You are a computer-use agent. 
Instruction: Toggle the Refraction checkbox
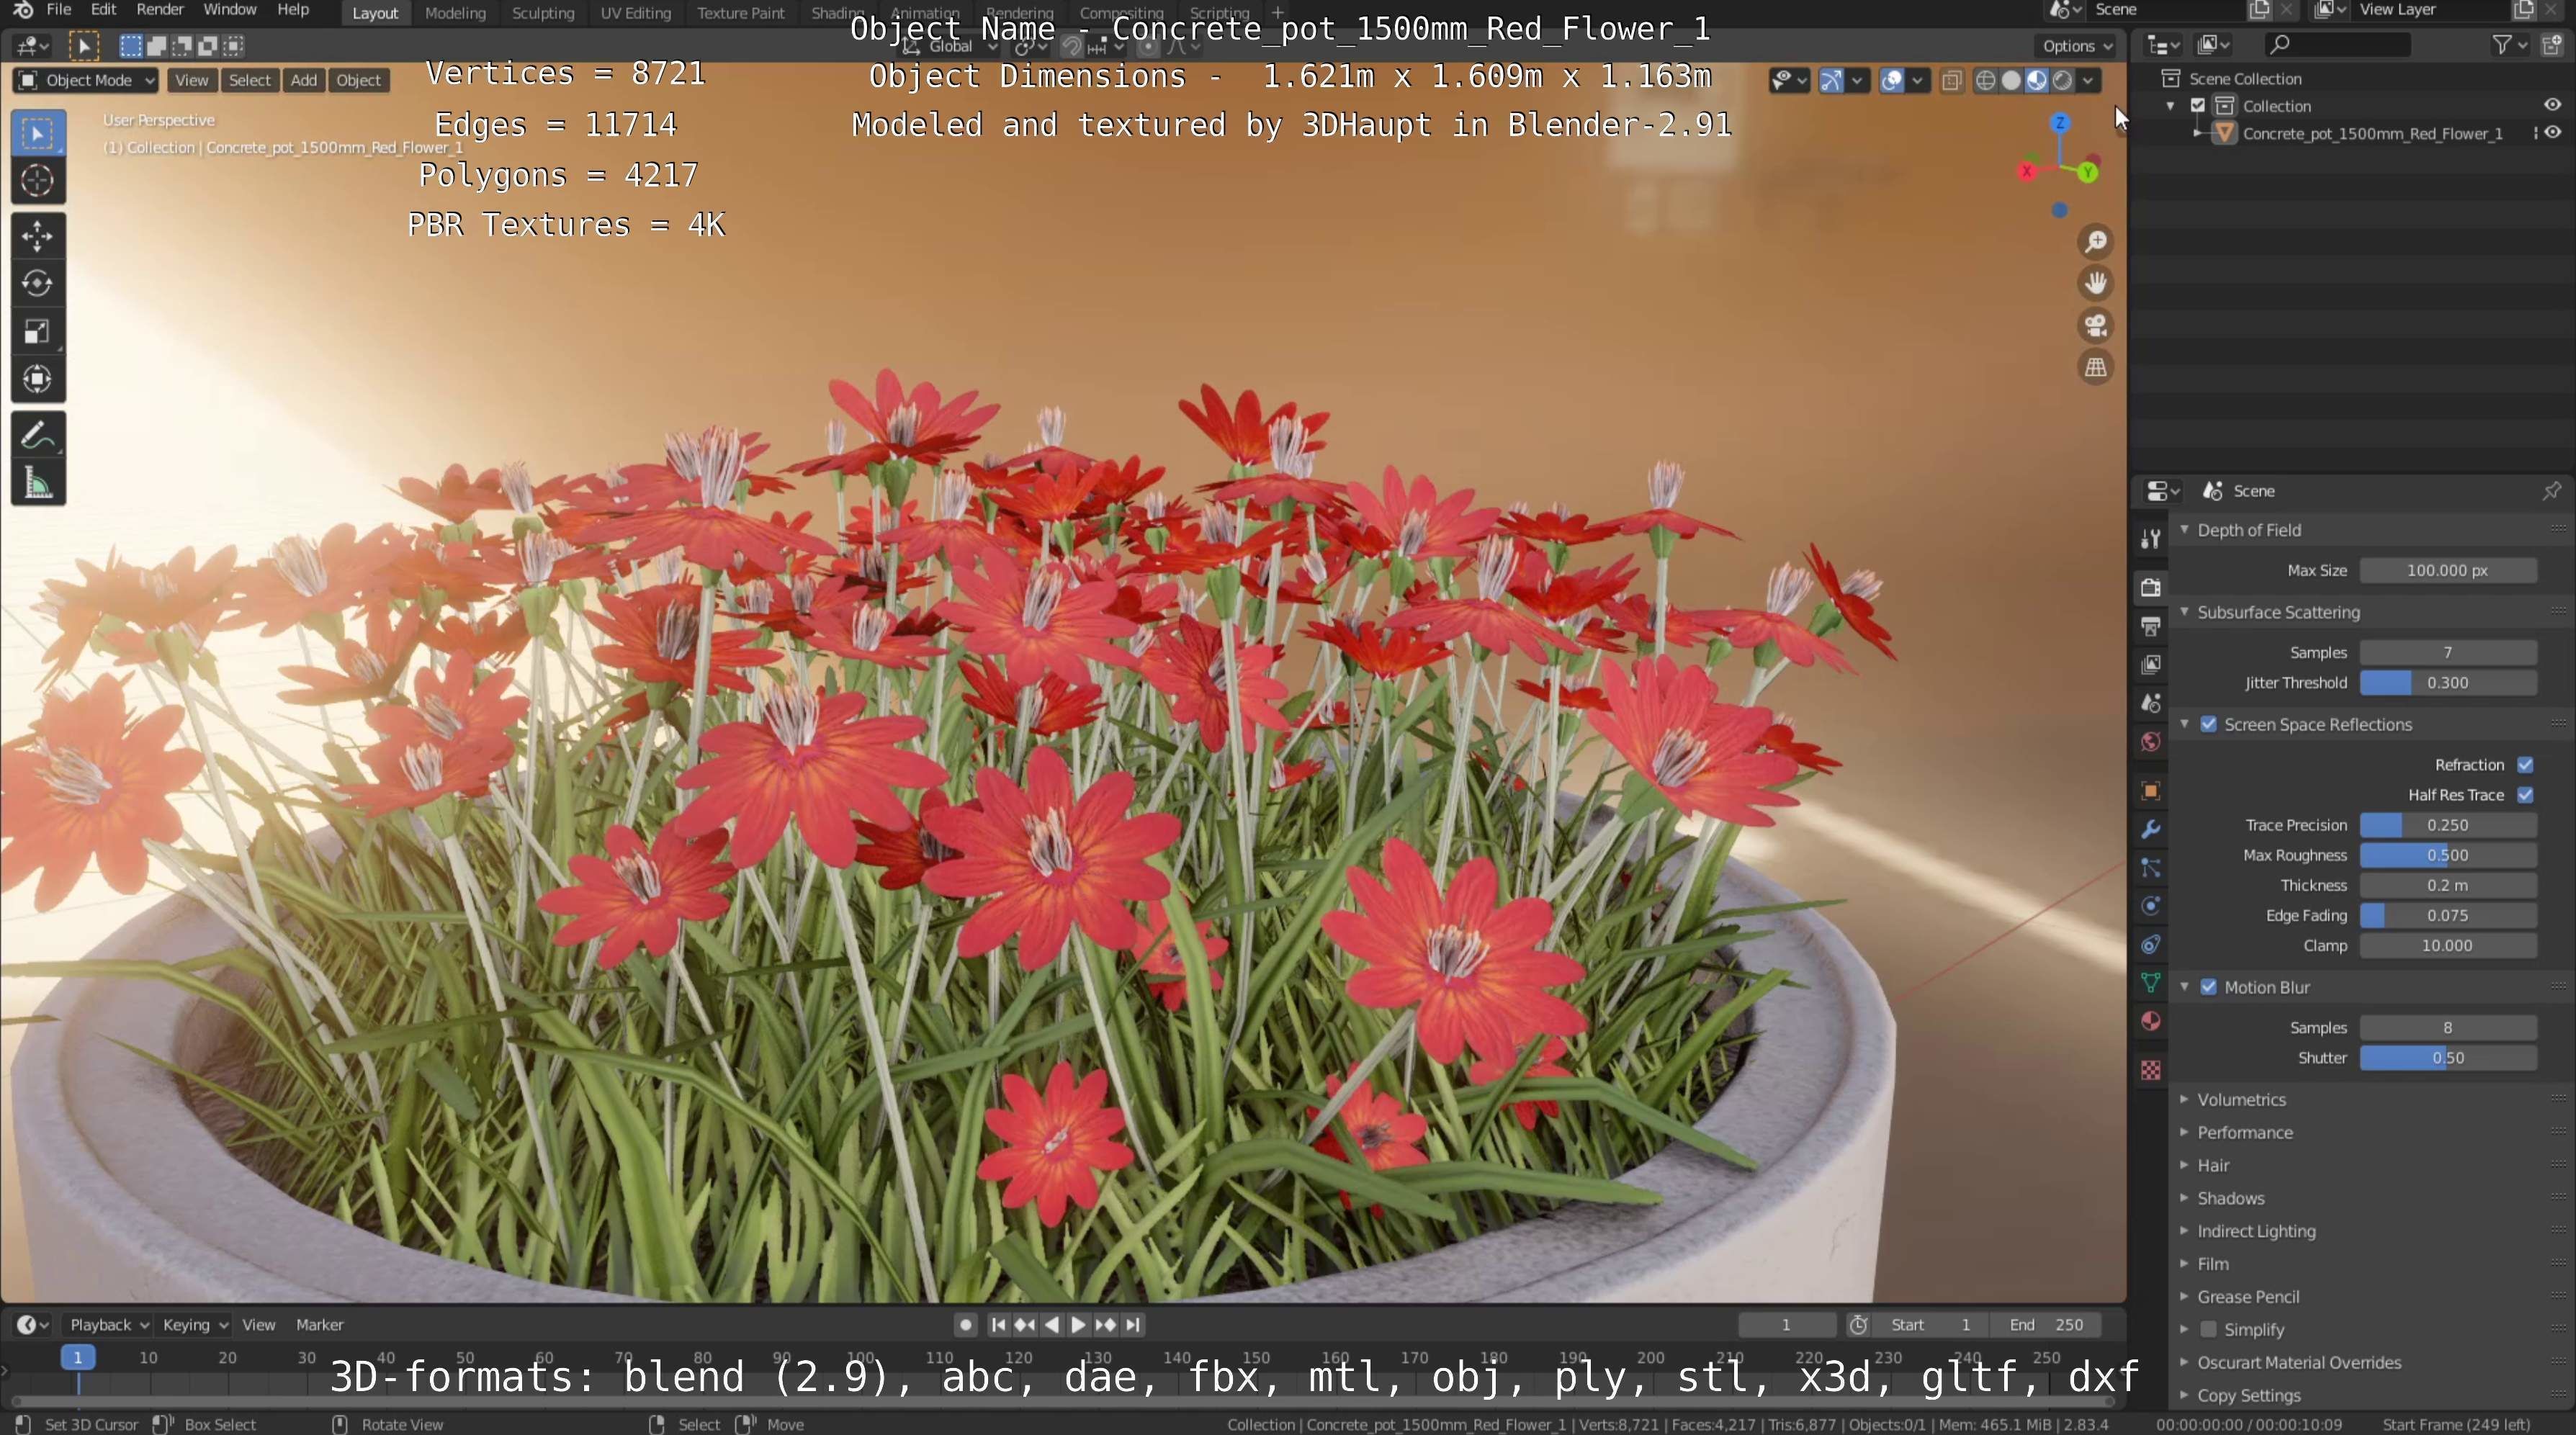click(x=2525, y=765)
